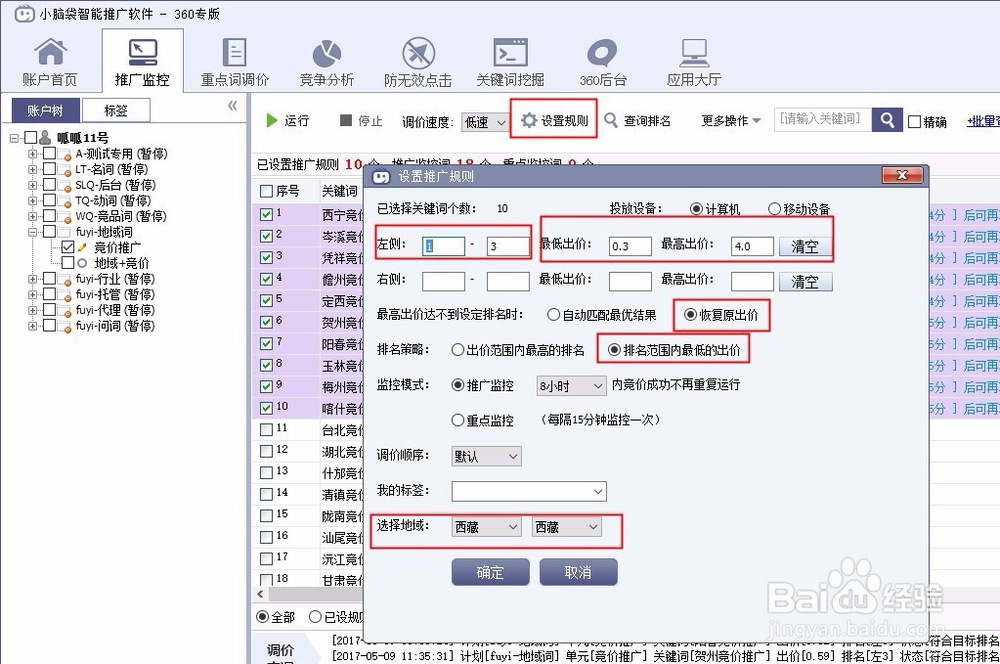
Task: Switch to the 账户树 tab
Action: click(45, 110)
